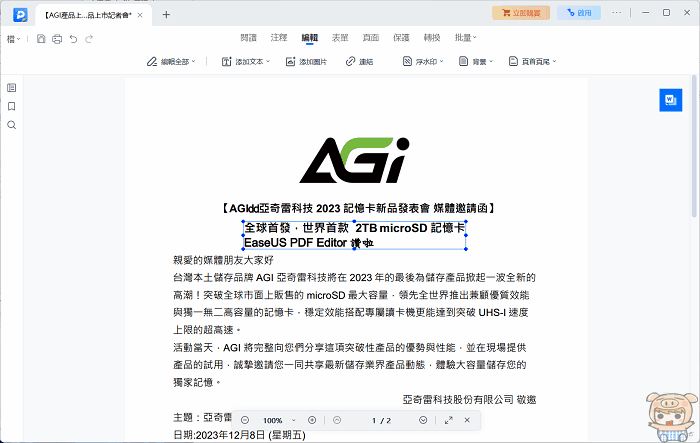This screenshot has height=443, width=700.
Task: Expand the 編輯全部 dropdown arrow
Action: point(194,62)
